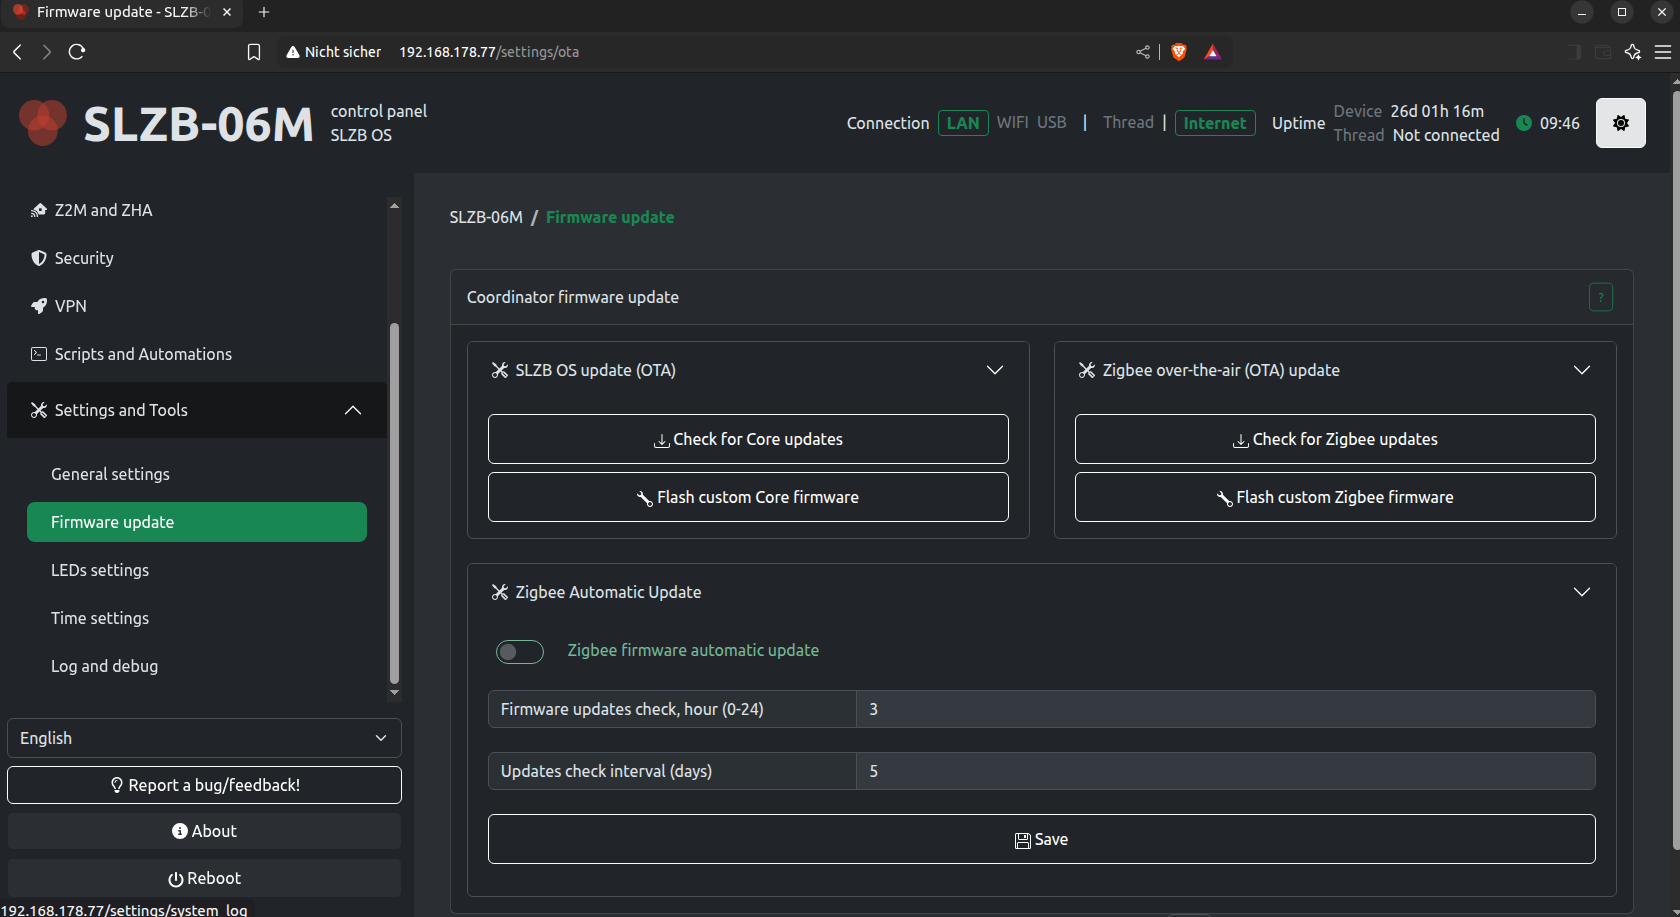Viewport: 1680px width, 917px height.
Task: Click the LAN connection badge
Action: click(963, 123)
